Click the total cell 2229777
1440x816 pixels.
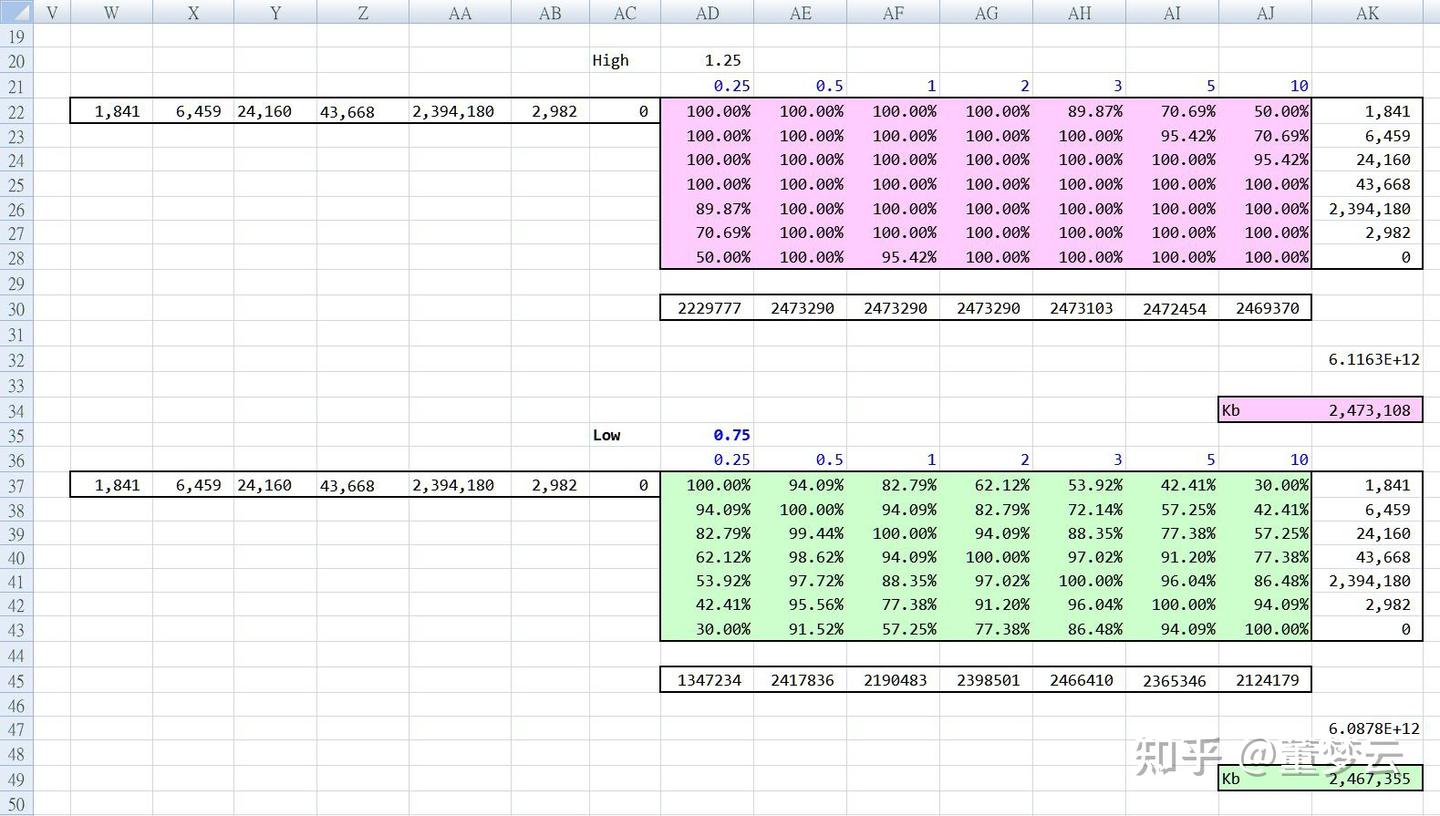click(x=707, y=308)
